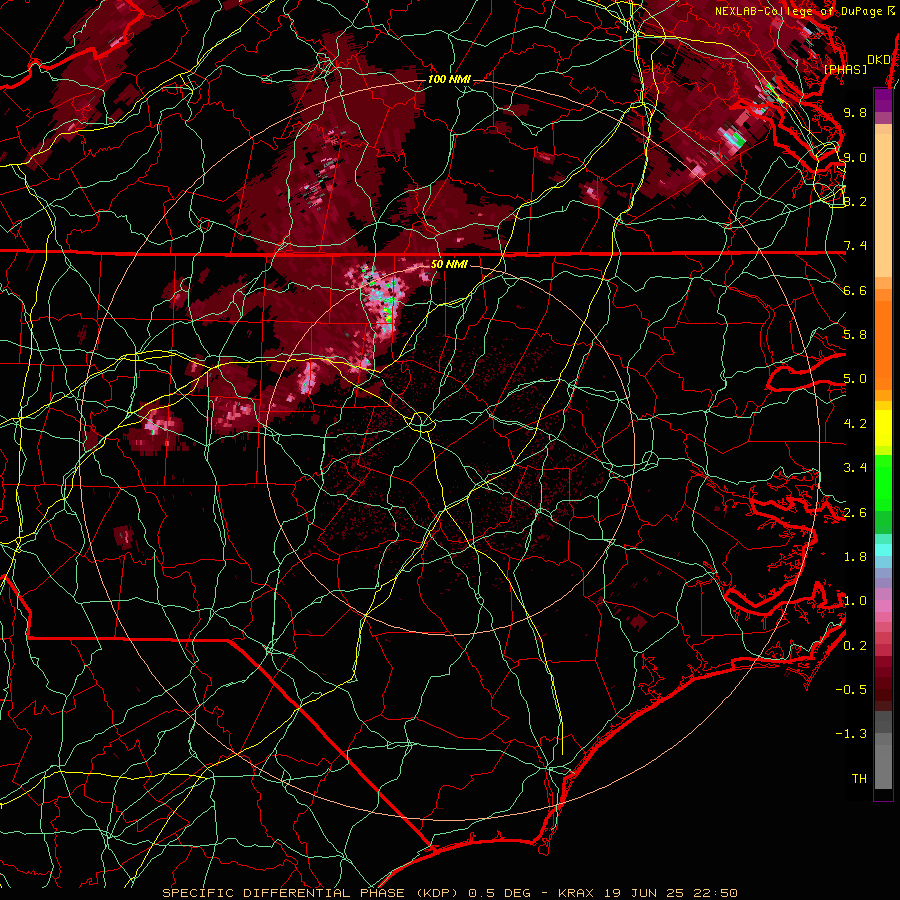
Task: Pick the cyan color bar segment
Action: (x=883, y=550)
